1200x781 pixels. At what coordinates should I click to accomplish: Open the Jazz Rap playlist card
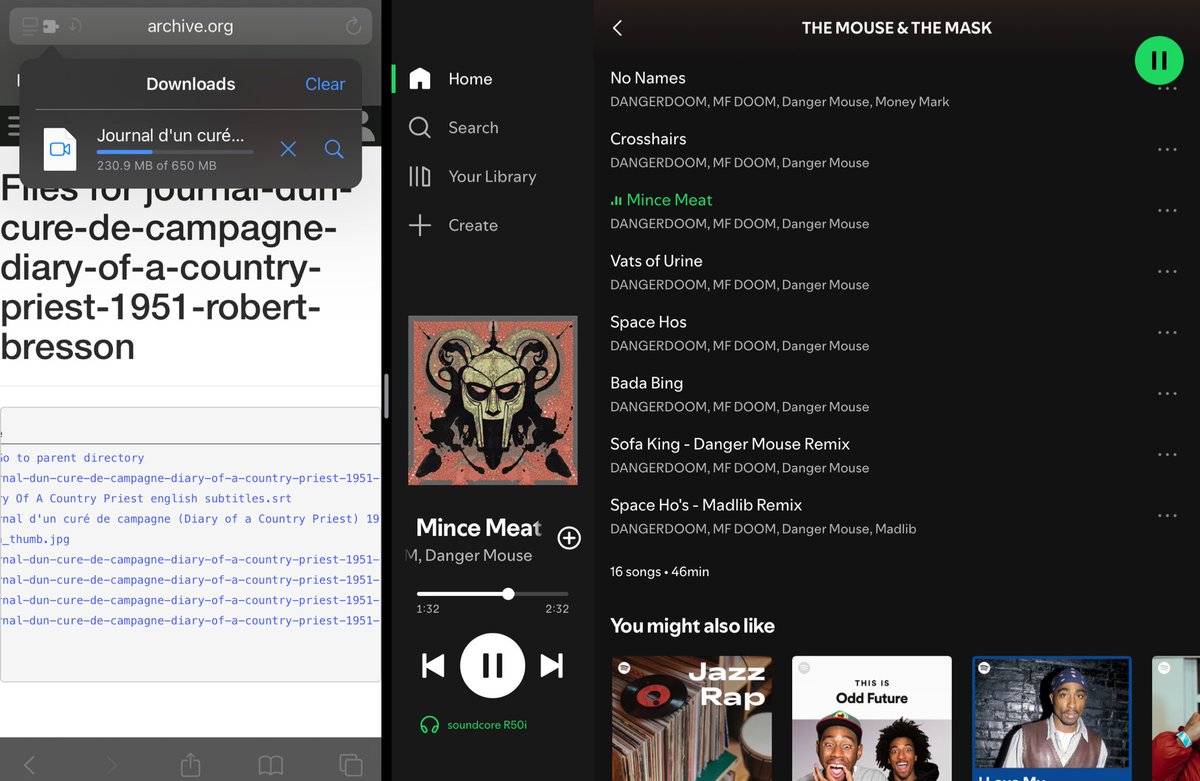pyautogui.click(x=691, y=718)
